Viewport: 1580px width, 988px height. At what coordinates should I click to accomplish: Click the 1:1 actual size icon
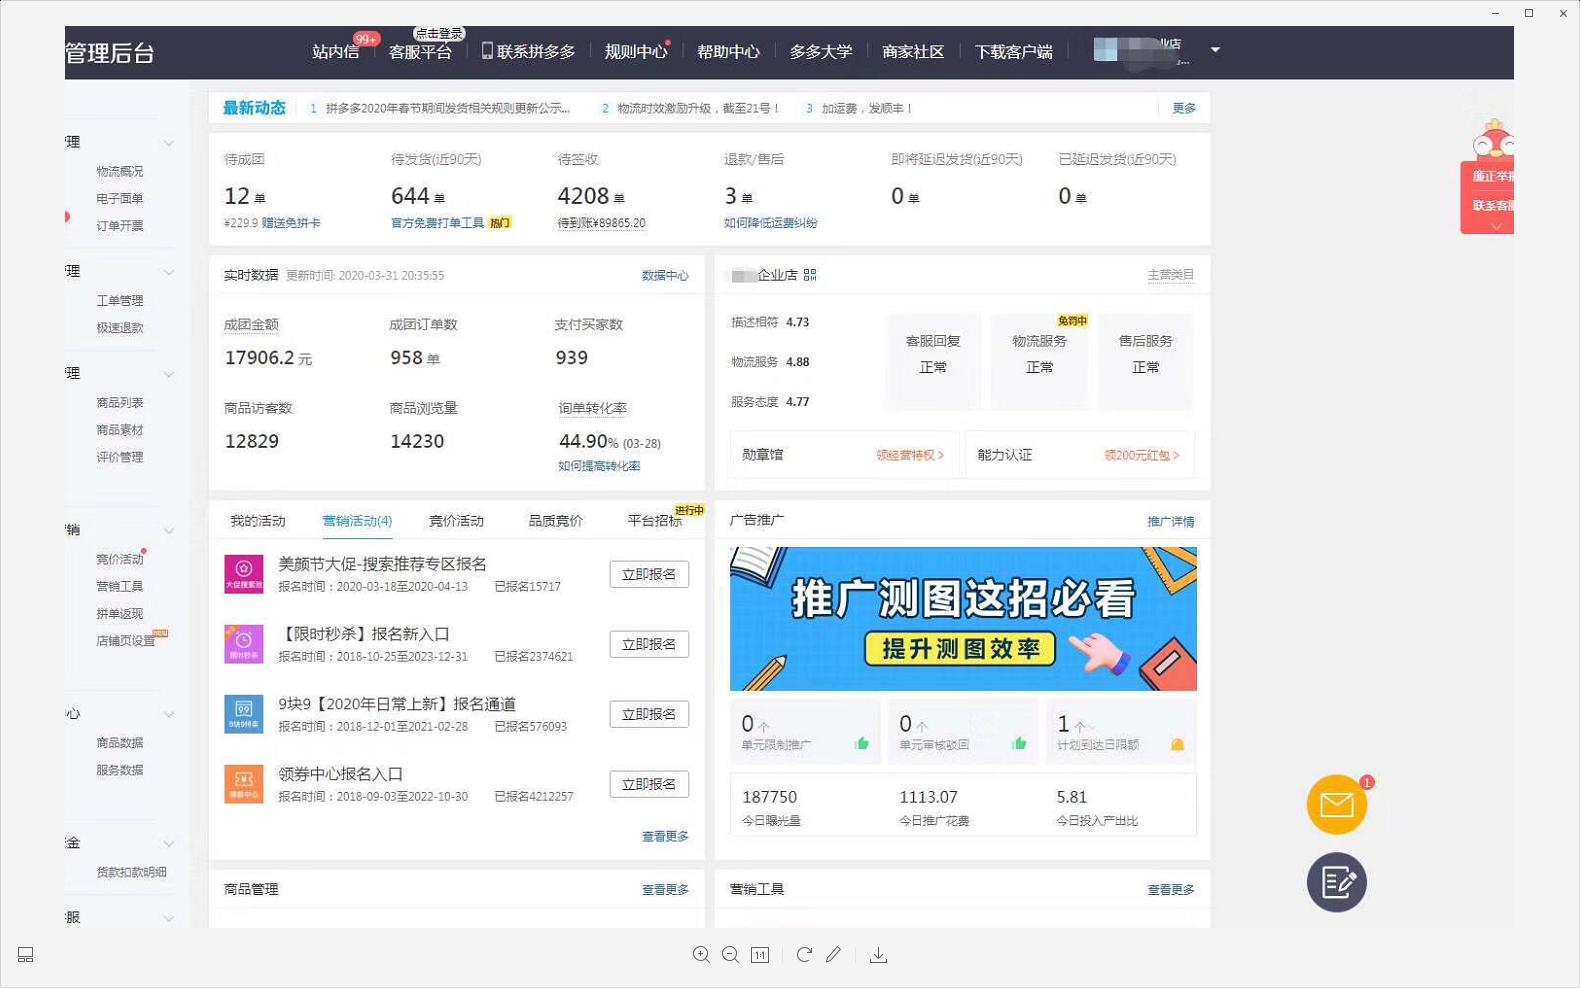(760, 955)
